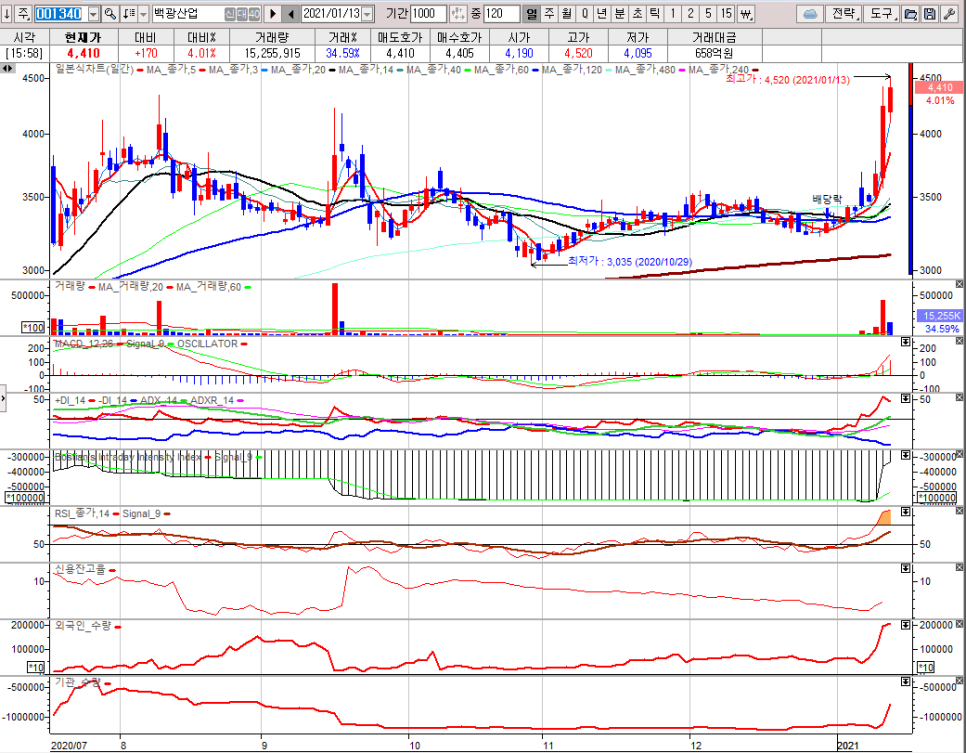Close the 기관_수량 panel with its X icon
This screenshot has width=966, height=753.
click(959, 680)
